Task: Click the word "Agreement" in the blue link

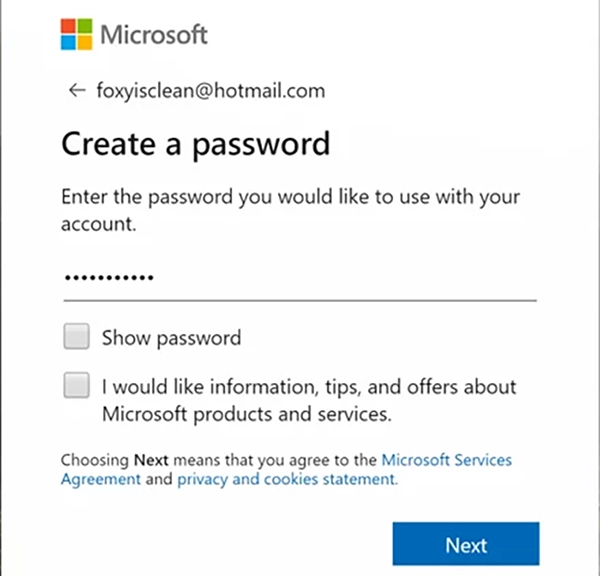Action: (101, 479)
